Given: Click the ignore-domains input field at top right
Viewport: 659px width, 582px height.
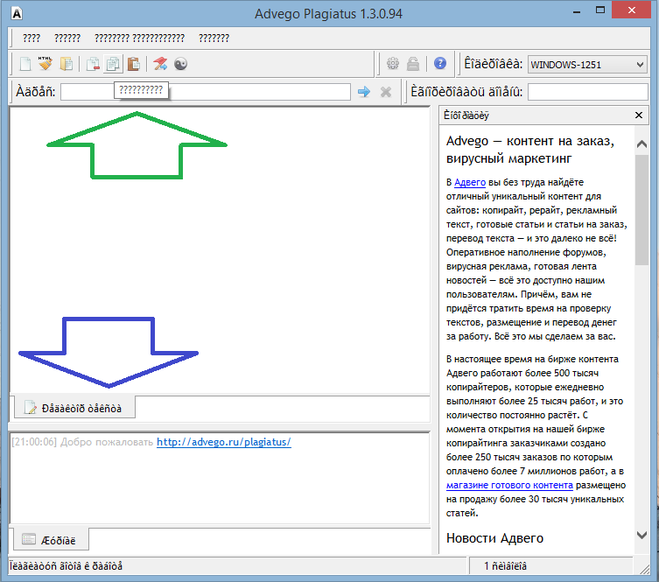Looking at the screenshot, I should (x=588, y=92).
